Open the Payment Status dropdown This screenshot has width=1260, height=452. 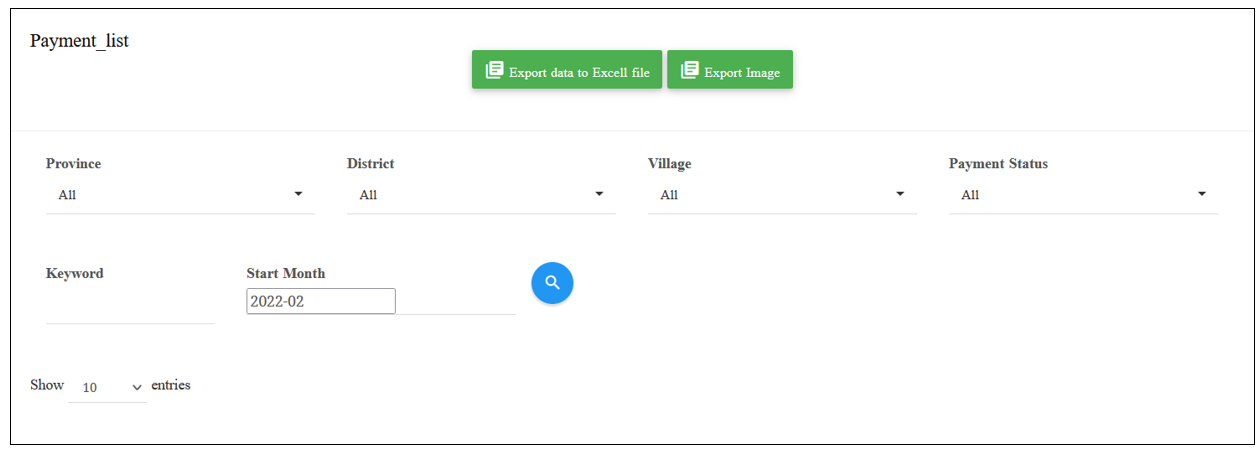click(x=1083, y=195)
